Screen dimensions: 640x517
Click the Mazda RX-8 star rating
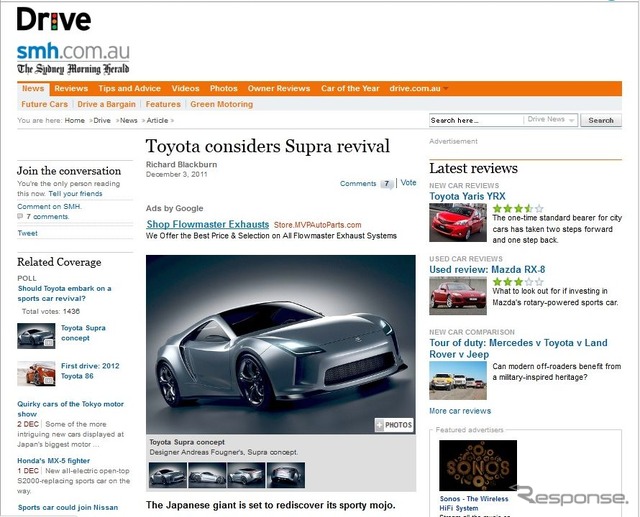click(518, 282)
